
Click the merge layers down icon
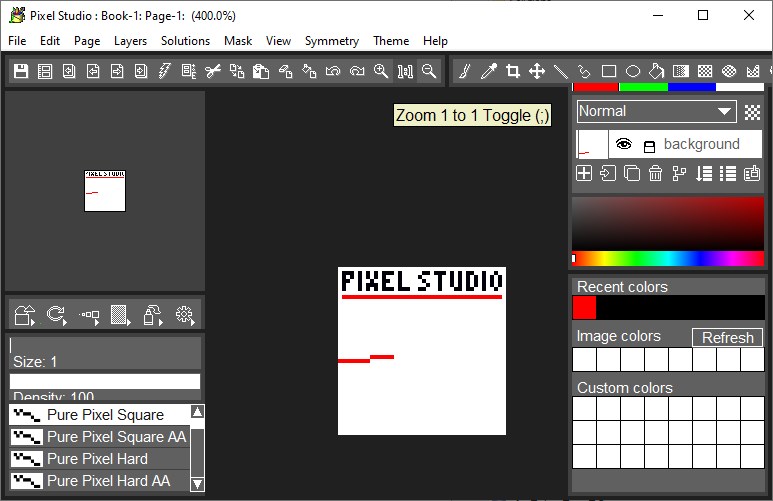(704, 174)
